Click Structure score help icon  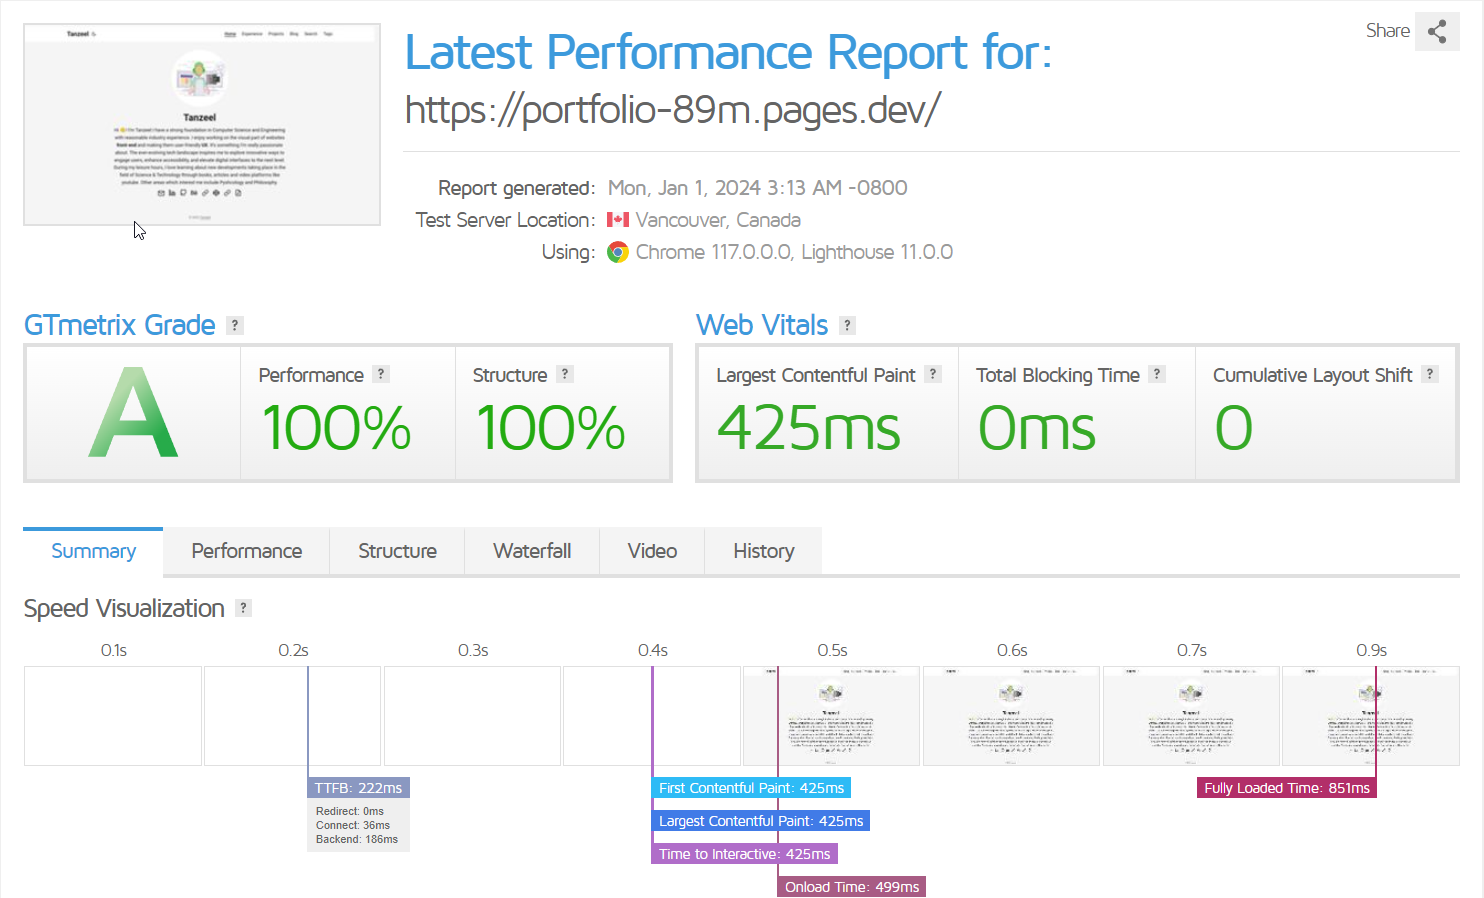pos(565,374)
